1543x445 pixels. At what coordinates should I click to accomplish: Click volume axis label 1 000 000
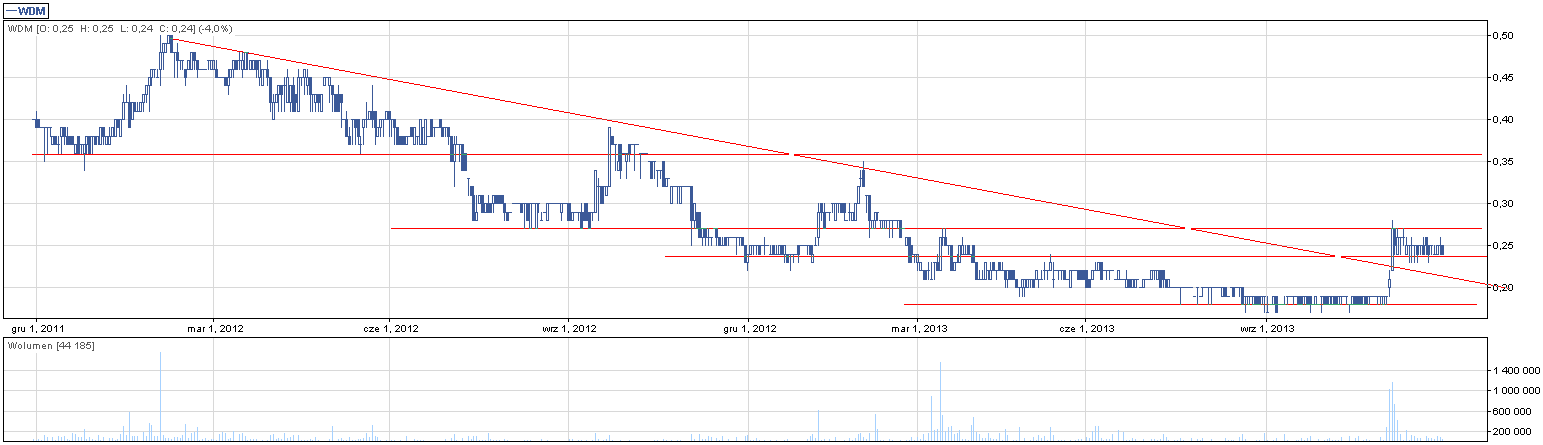pos(1517,390)
